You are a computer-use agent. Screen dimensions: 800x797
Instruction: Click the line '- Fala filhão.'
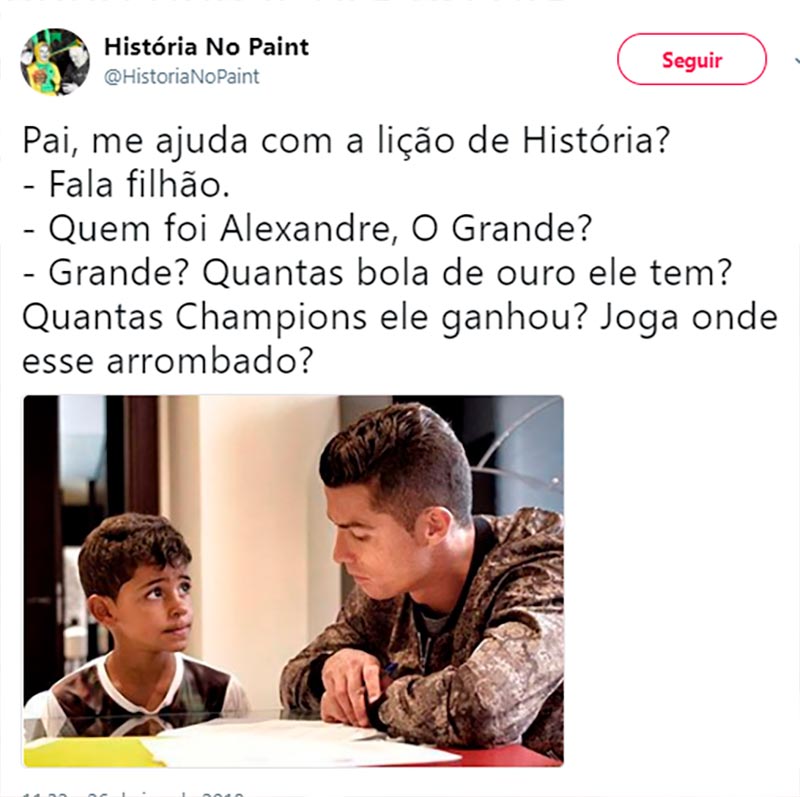(126, 184)
